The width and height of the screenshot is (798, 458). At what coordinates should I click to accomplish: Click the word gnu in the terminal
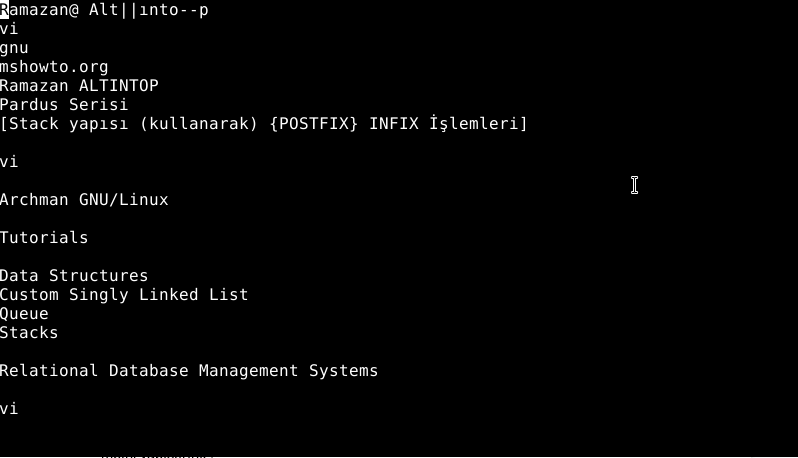[x=14, y=48]
